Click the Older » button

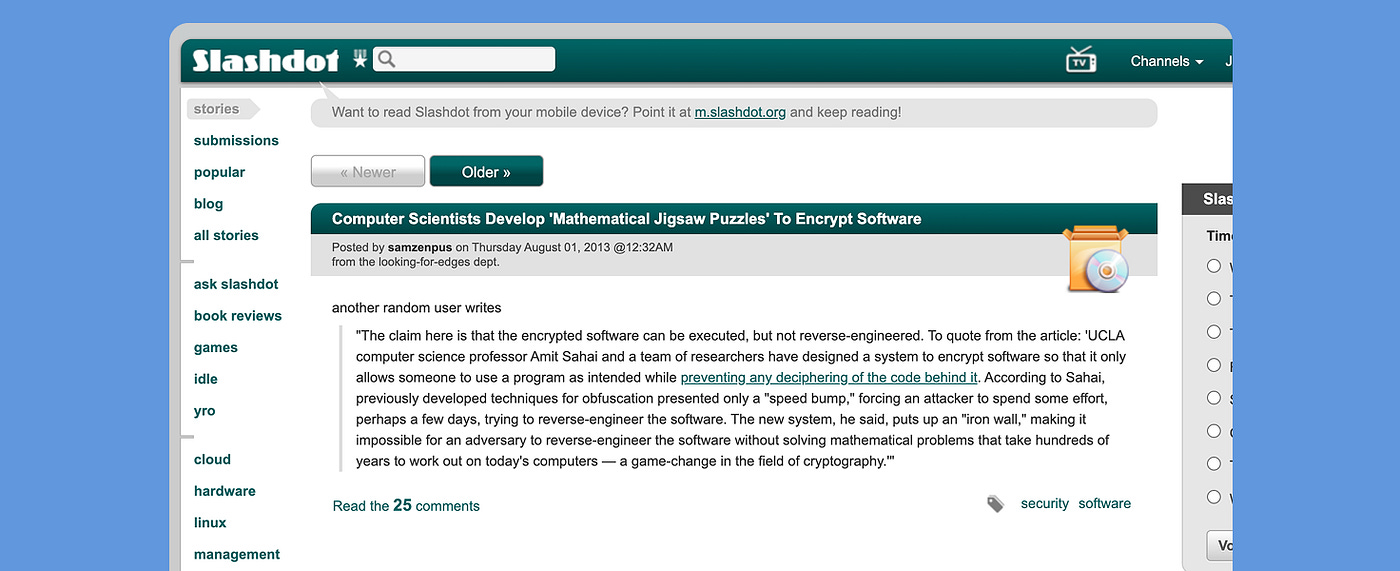tap(486, 171)
